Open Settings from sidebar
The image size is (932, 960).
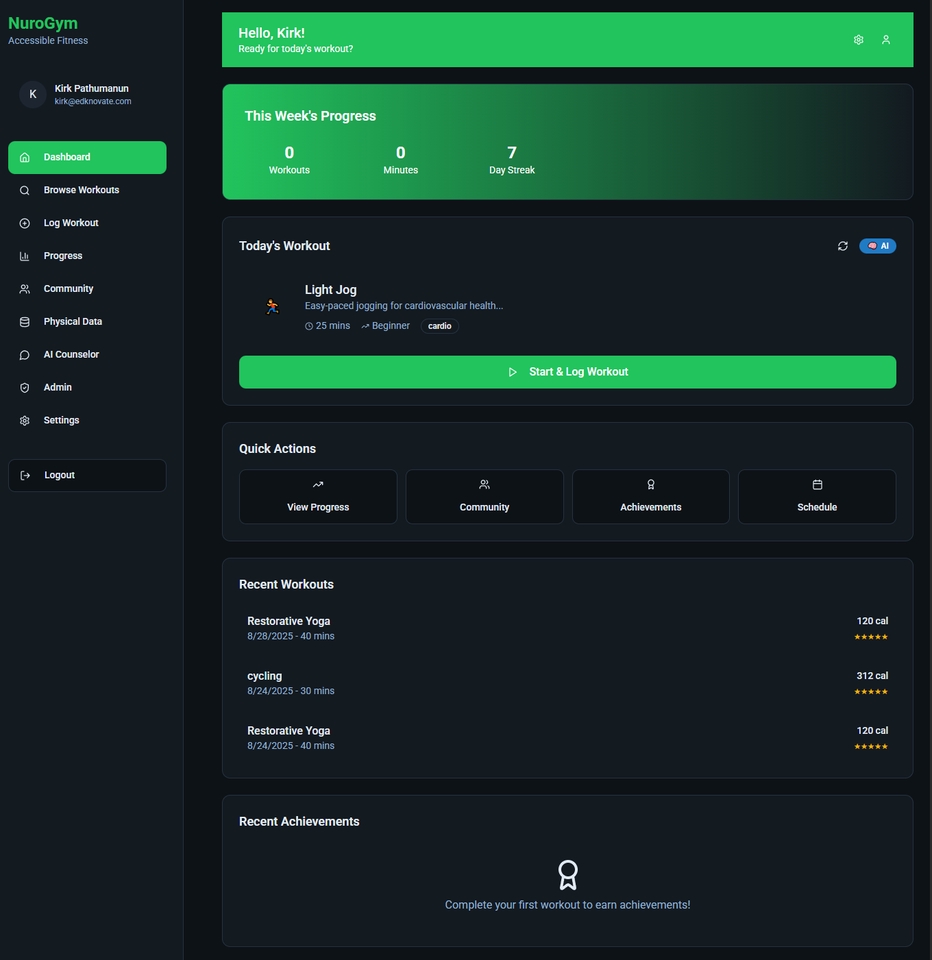(x=87, y=421)
